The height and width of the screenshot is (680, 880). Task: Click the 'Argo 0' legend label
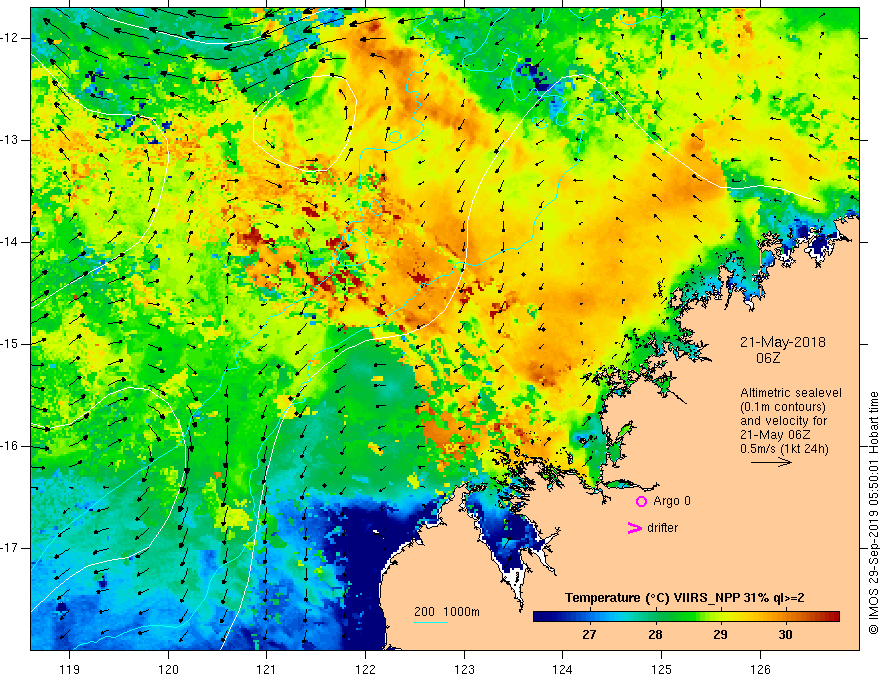[672, 501]
